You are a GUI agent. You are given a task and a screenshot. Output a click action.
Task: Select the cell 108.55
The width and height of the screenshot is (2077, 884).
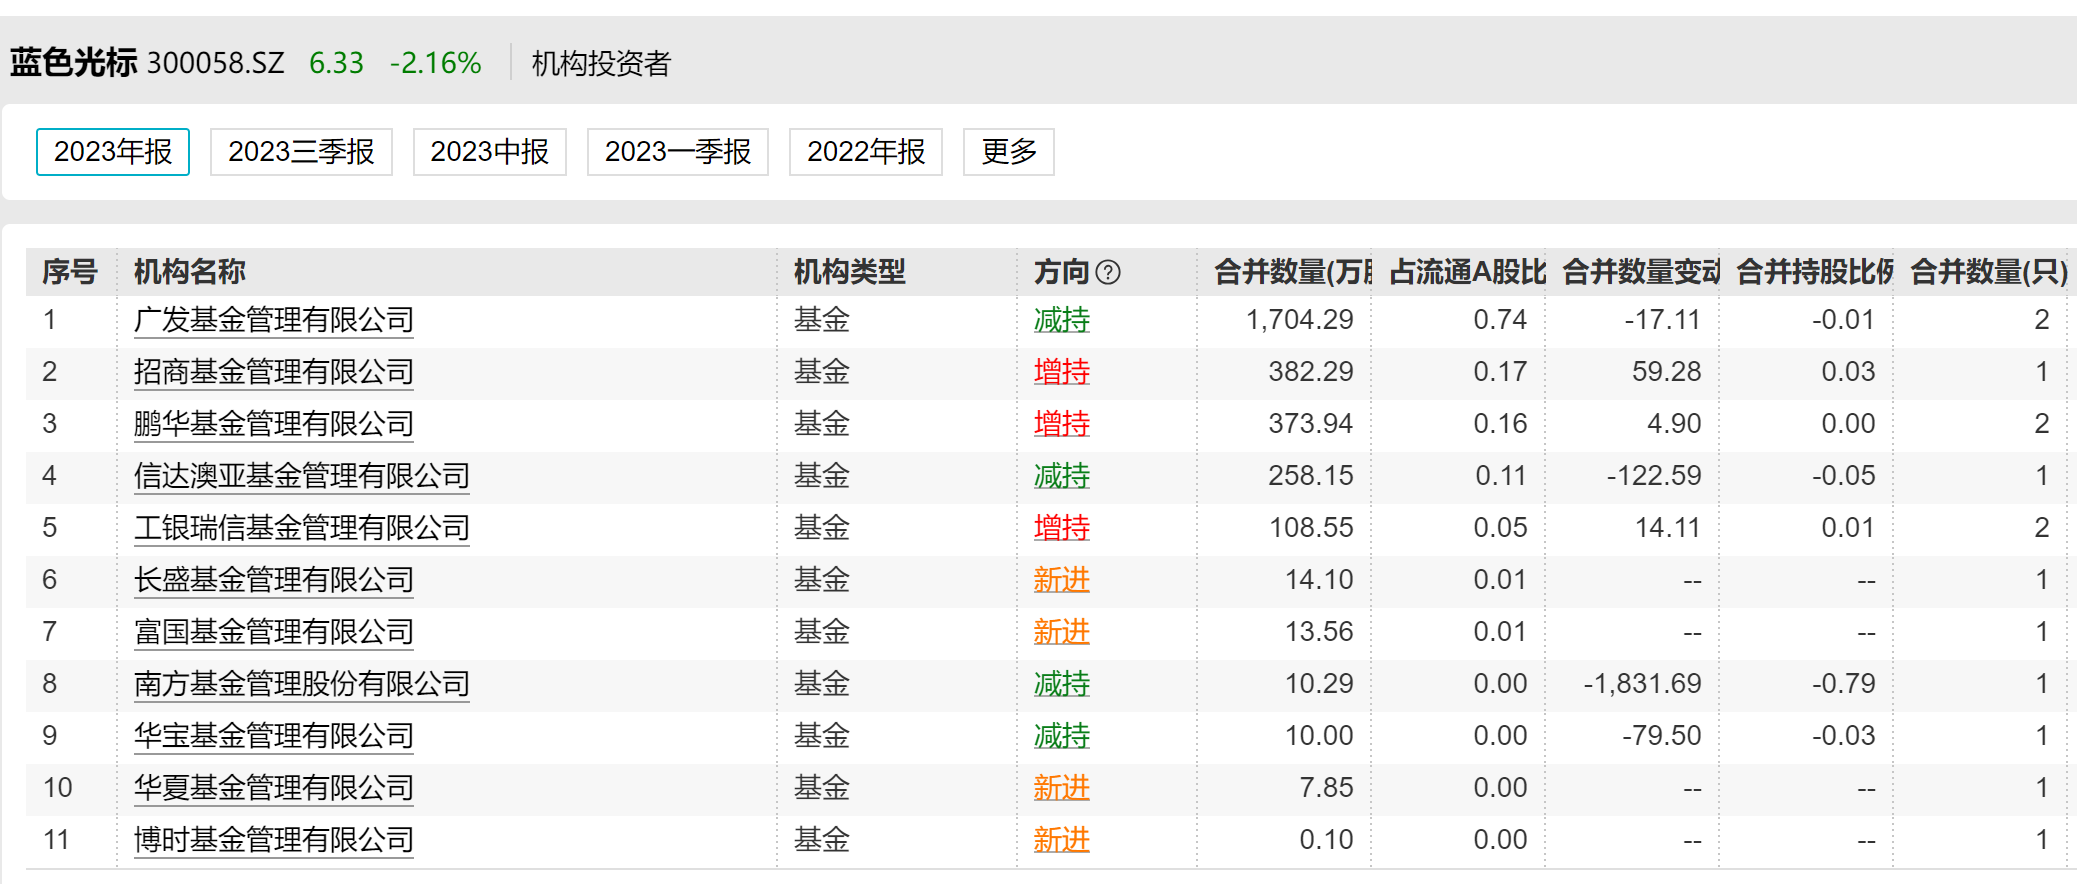(1311, 528)
